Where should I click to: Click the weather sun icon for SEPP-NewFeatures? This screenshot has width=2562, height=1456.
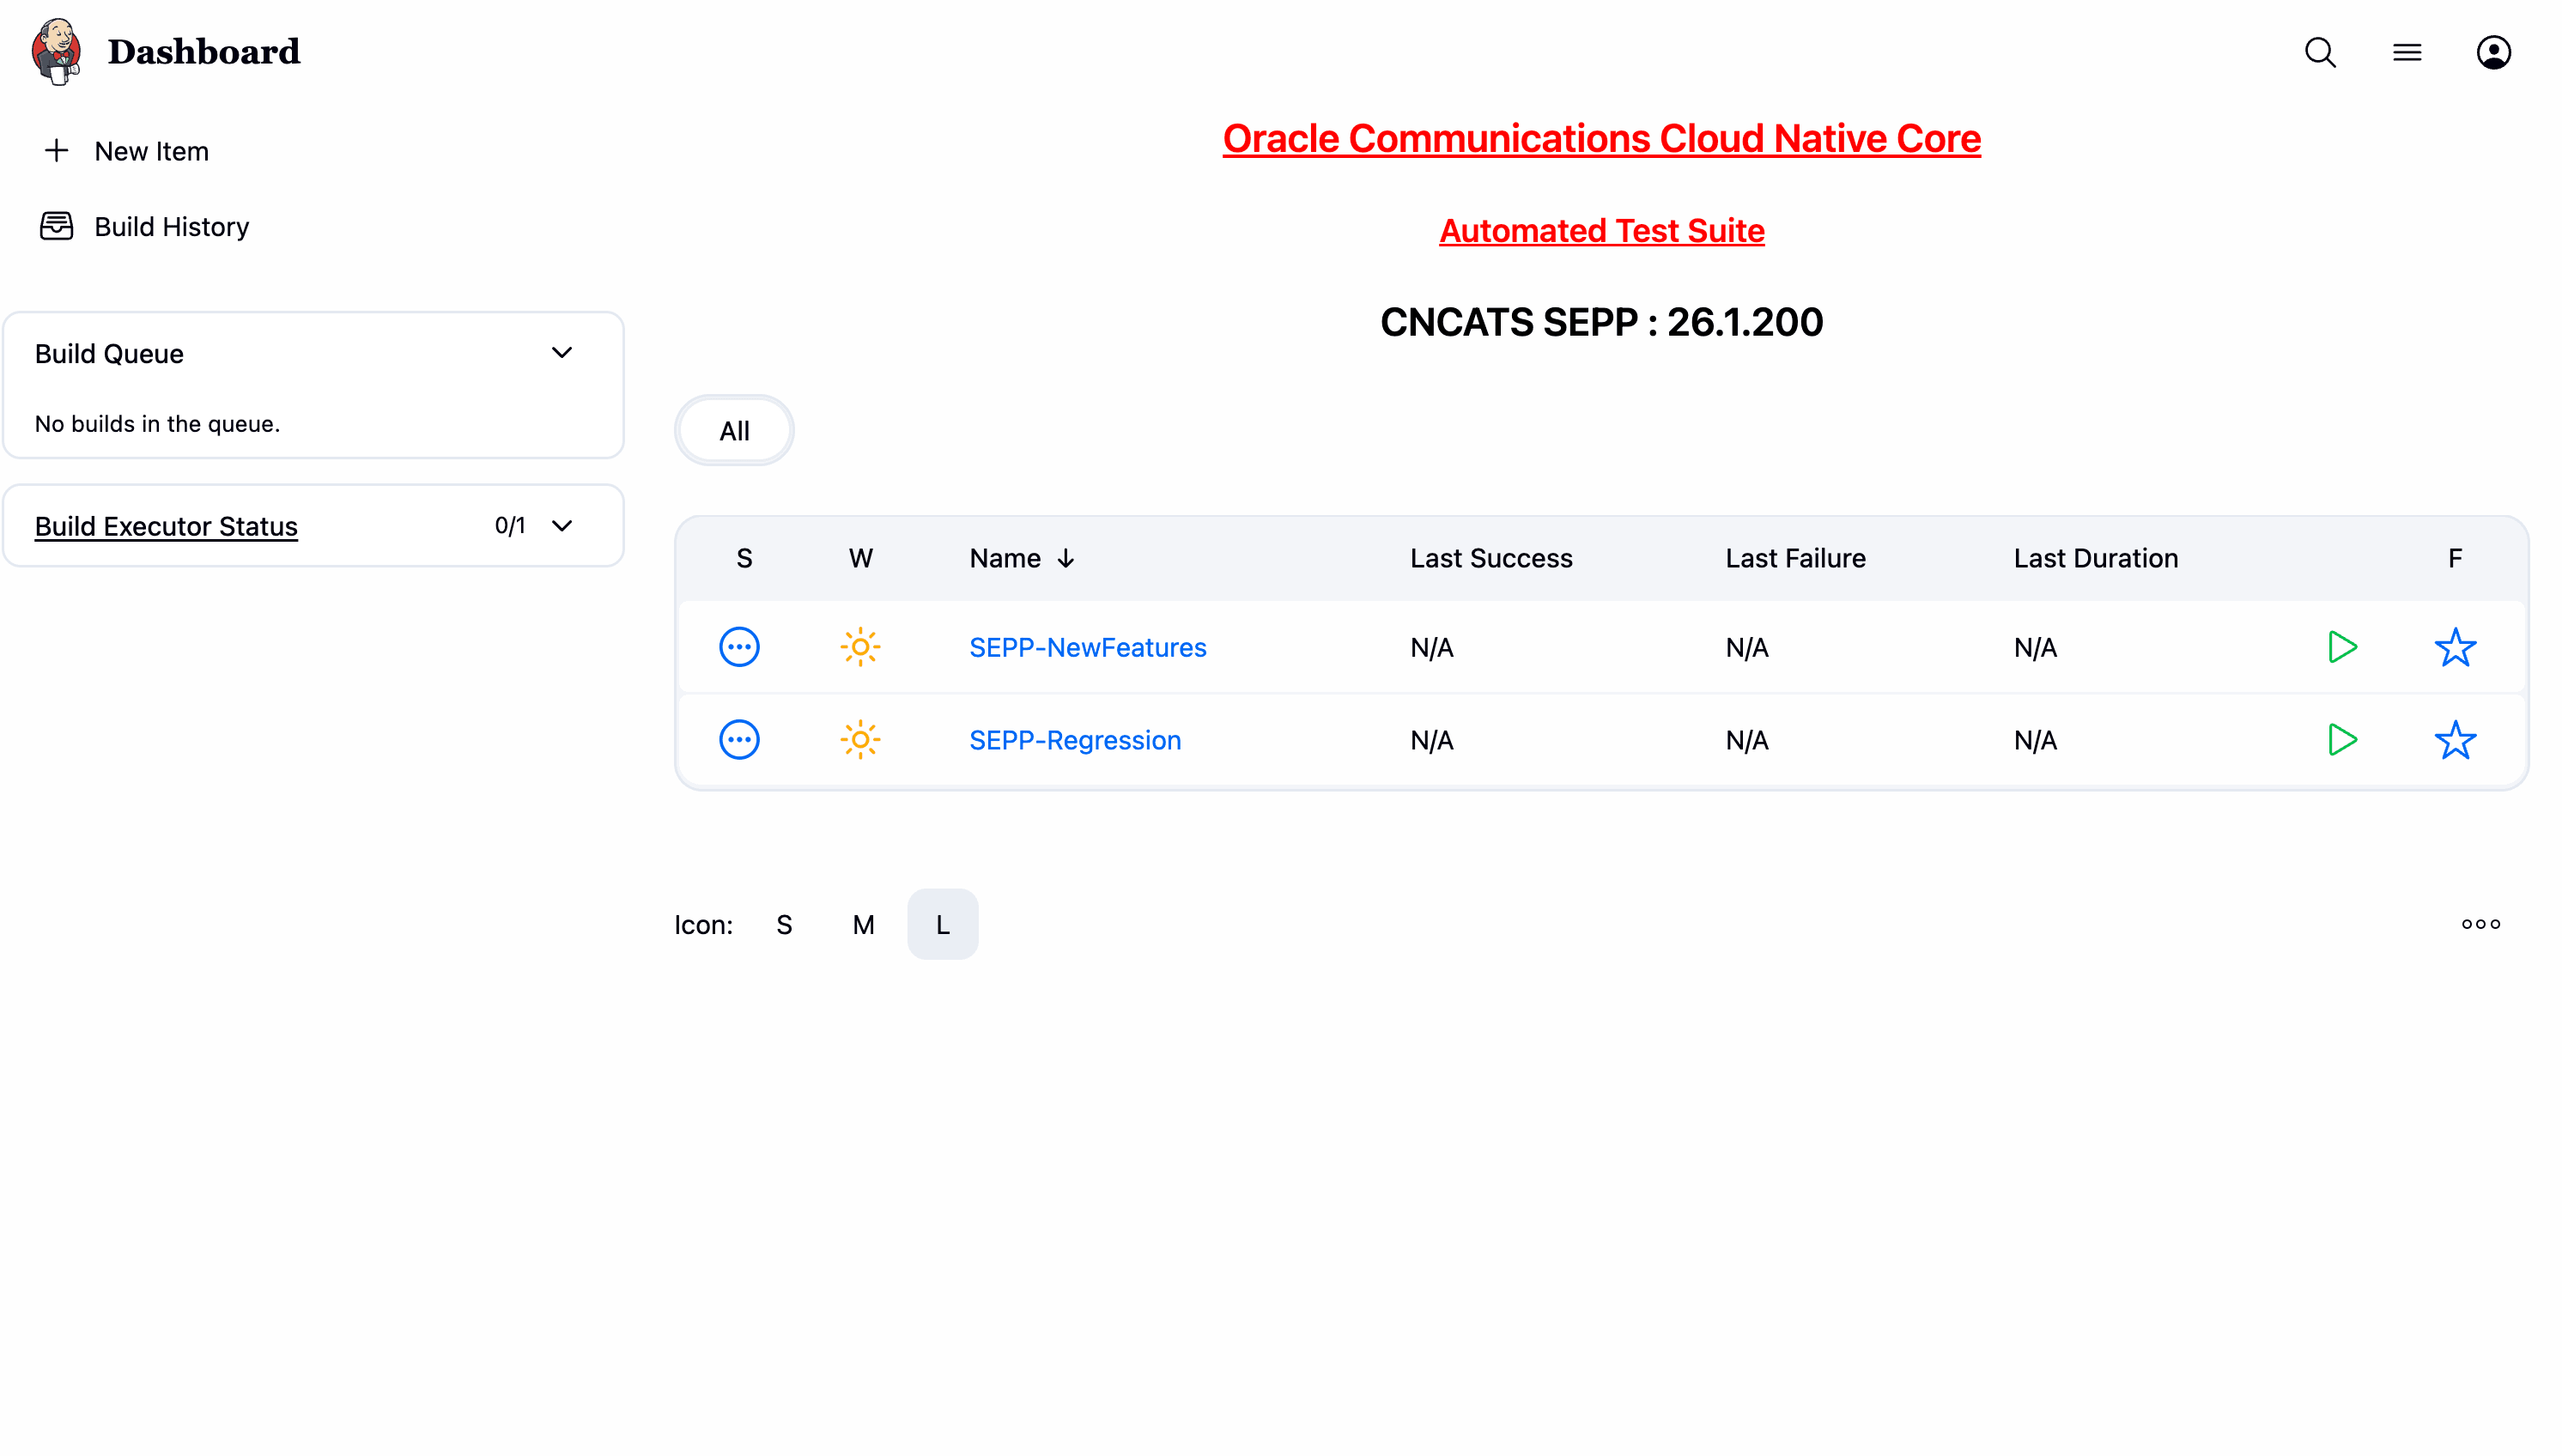pyautogui.click(x=860, y=647)
